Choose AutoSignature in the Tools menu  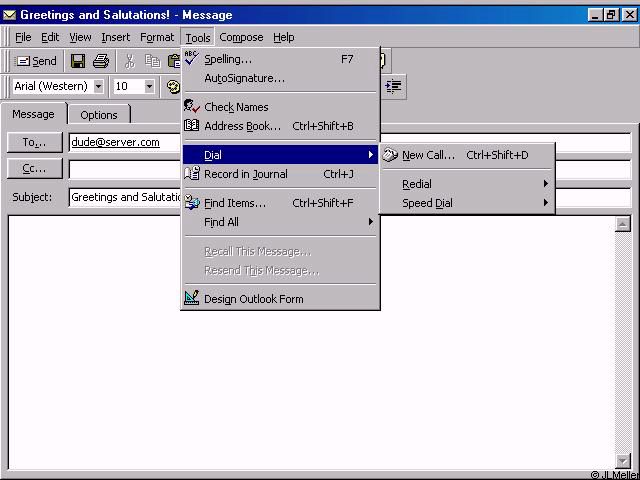click(x=280, y=78)
